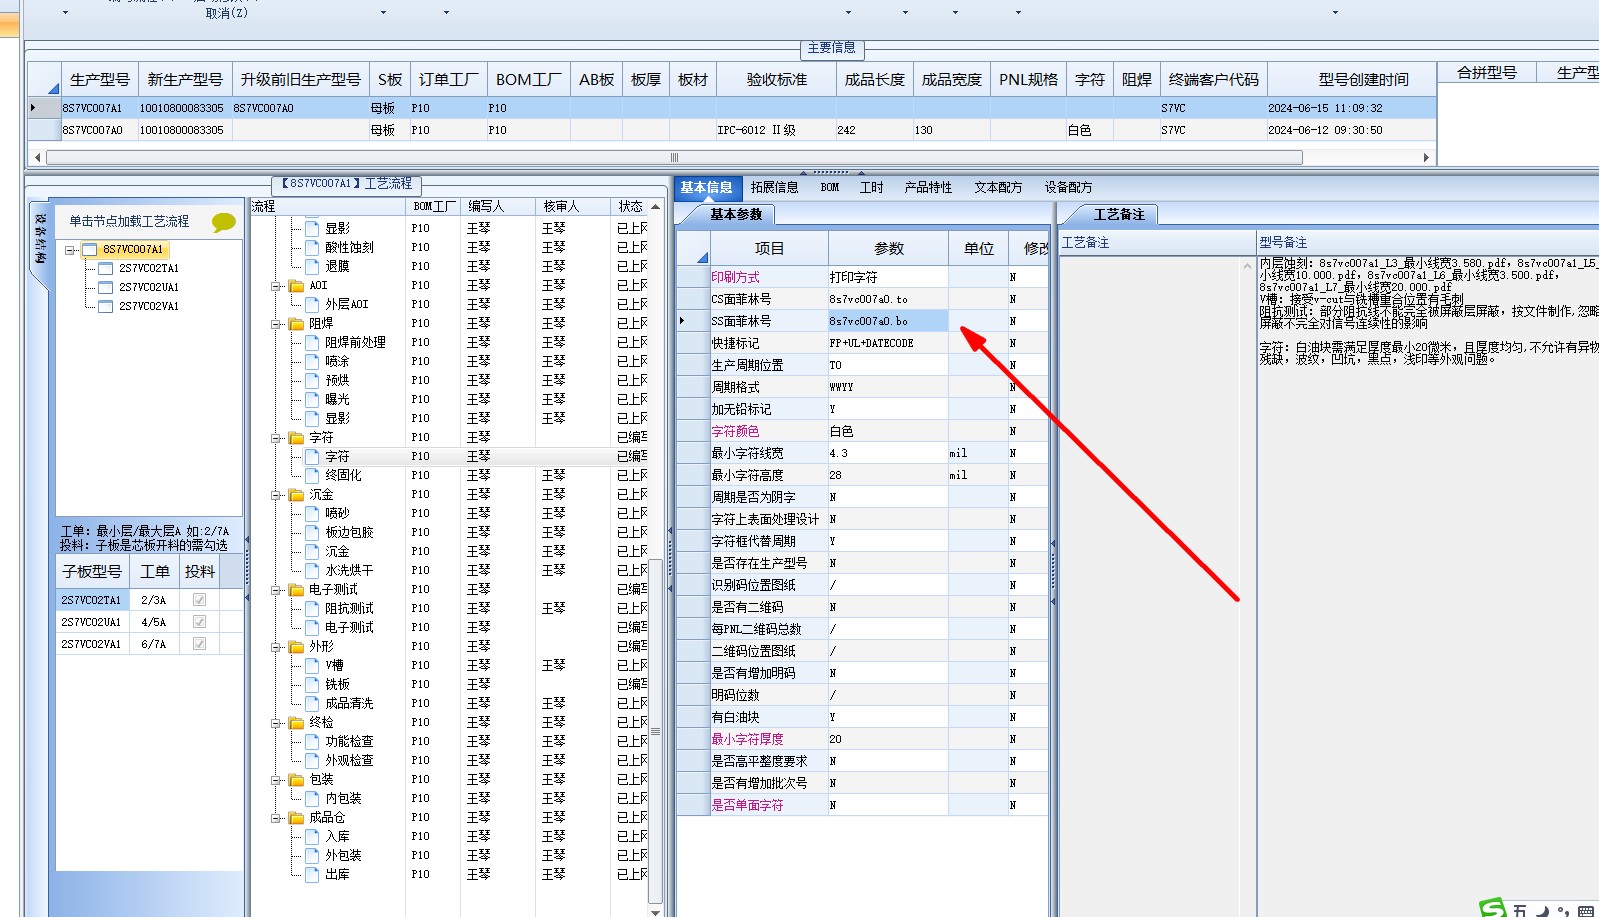Click the yellow speech bubble icon
Screen dimensions: 1599x917
pos(224,222)
